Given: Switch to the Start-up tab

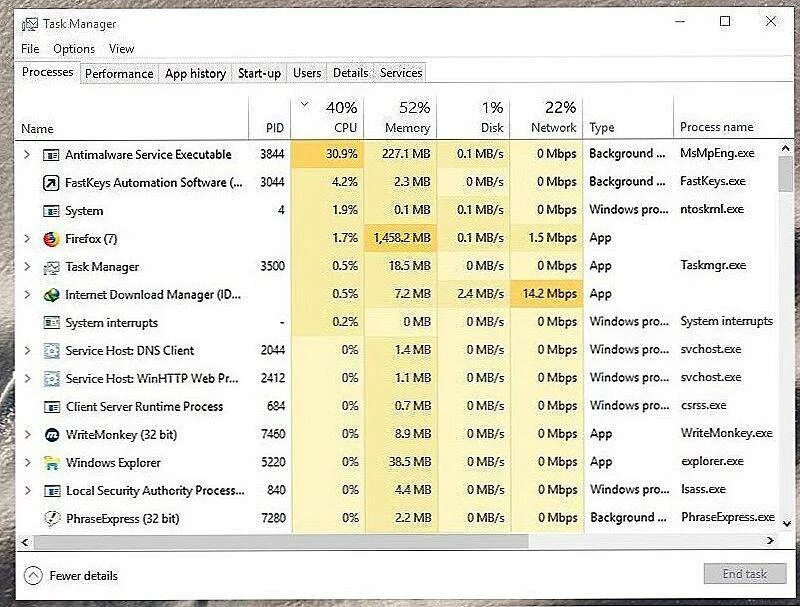Looking at the screenshot, I should pos(259,73).
